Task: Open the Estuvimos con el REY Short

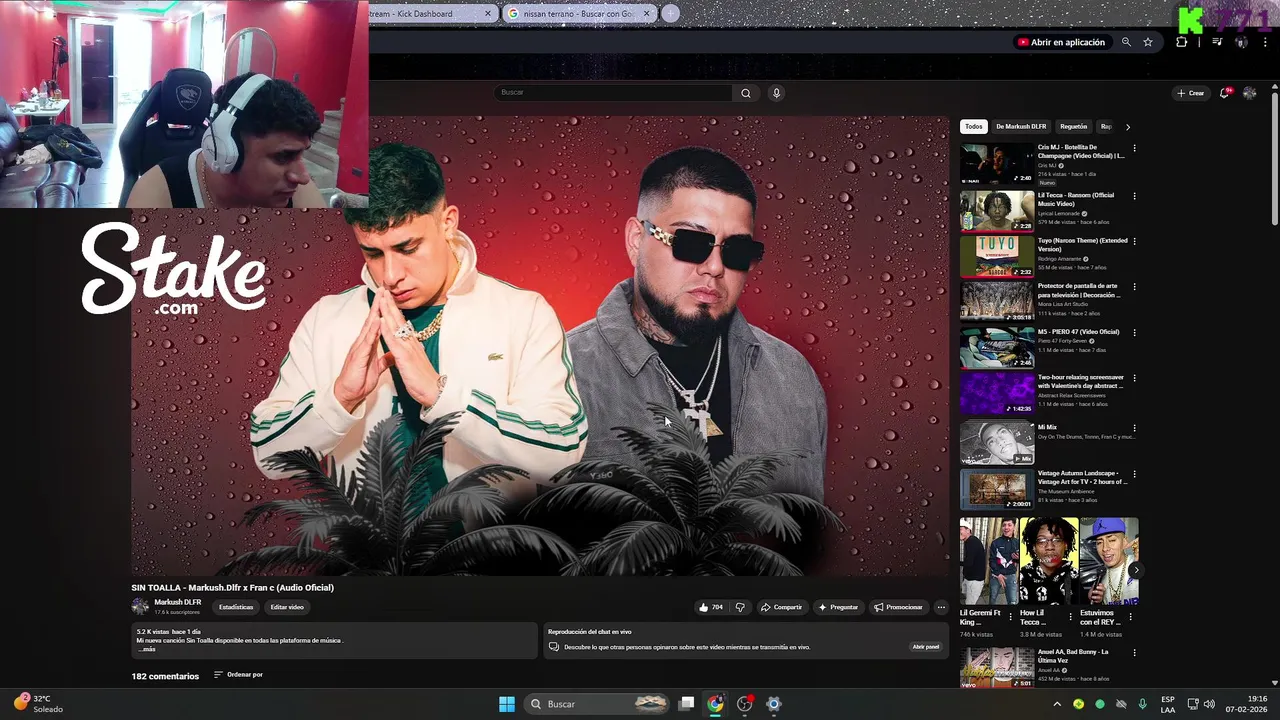Action: [x=1109, y=561]
